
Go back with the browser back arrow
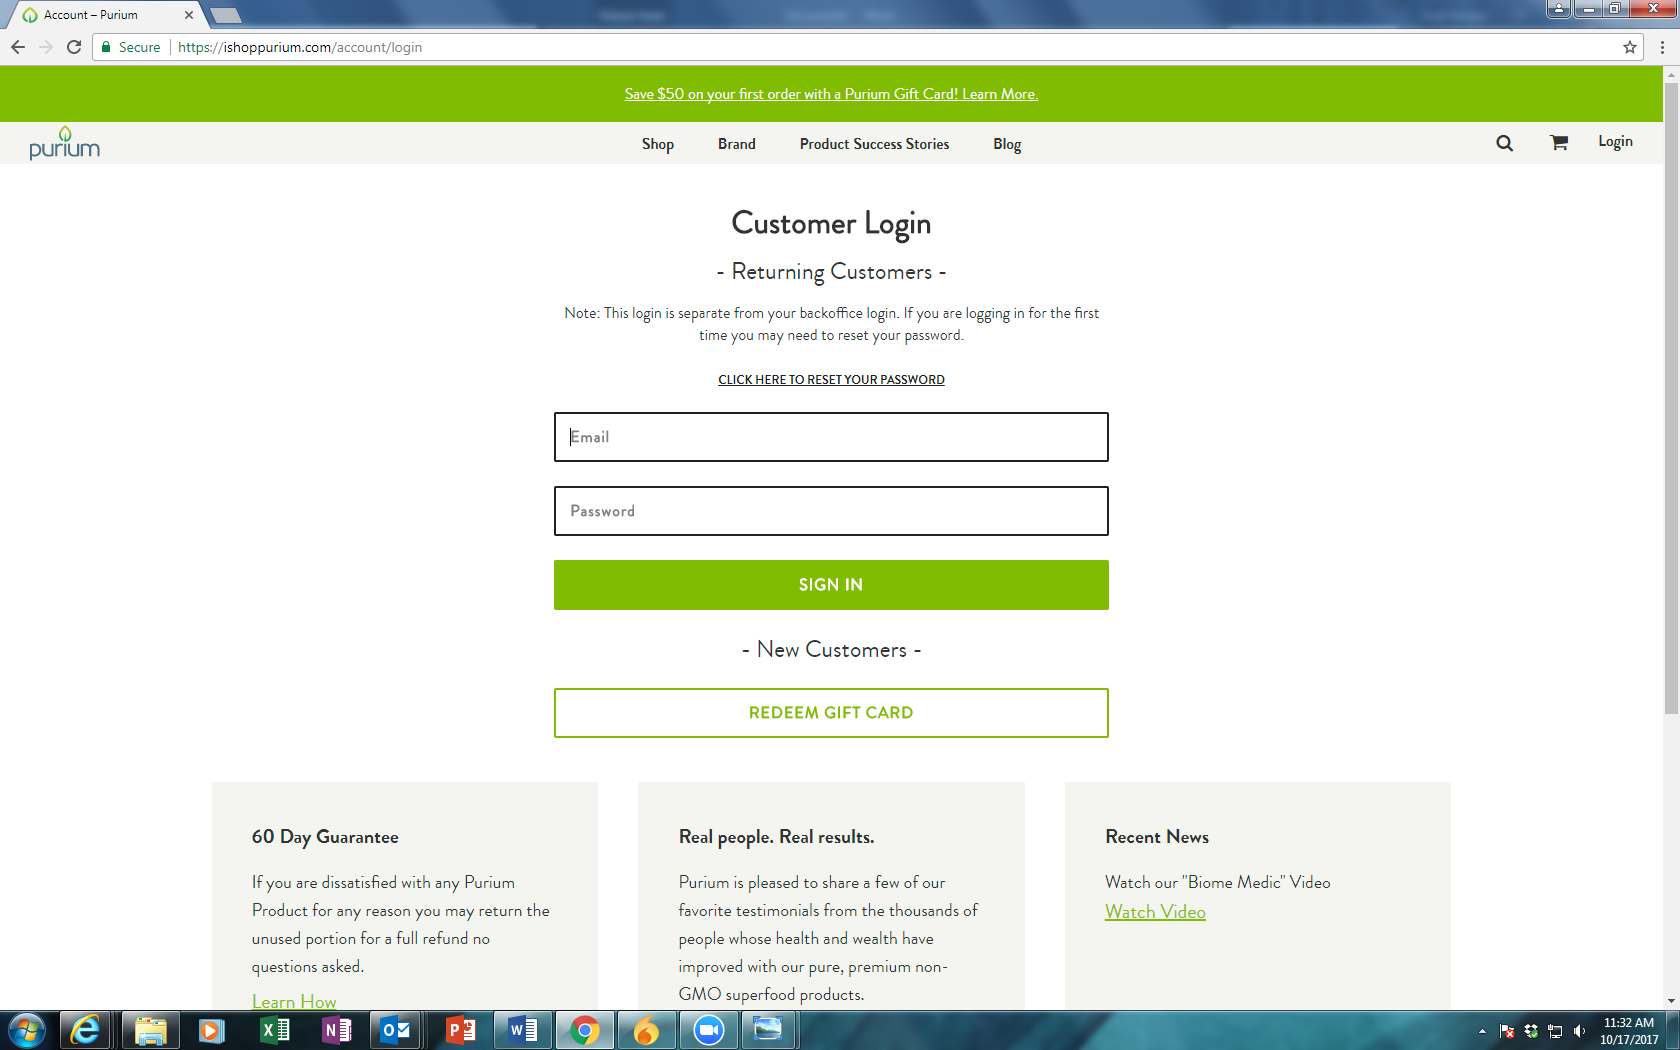tap(18, 47)
